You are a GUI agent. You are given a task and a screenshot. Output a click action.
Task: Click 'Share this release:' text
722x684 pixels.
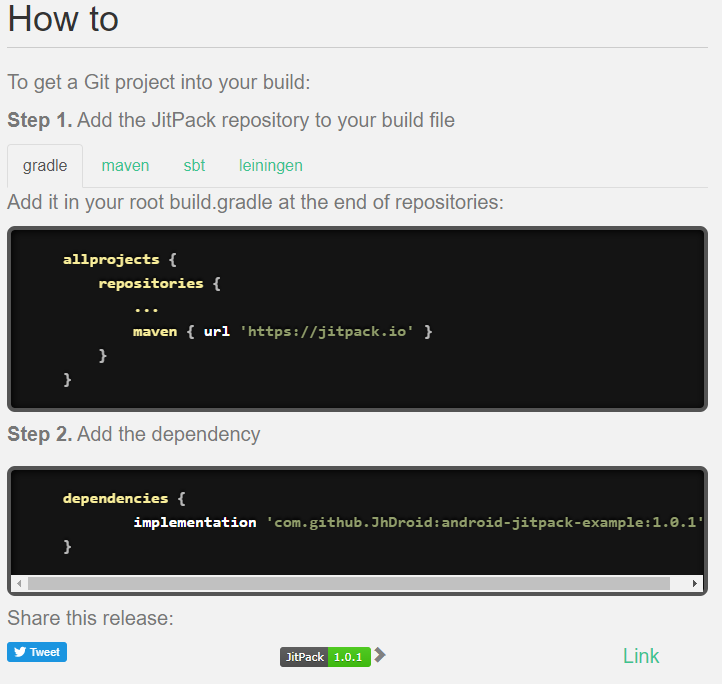click(90, 618)
